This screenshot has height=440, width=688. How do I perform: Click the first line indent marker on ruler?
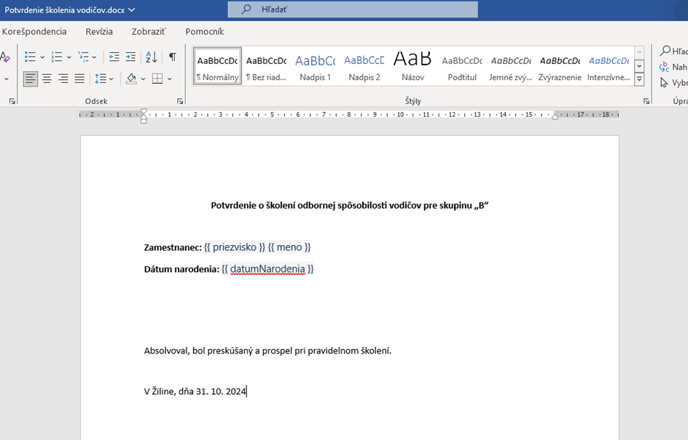143,112
